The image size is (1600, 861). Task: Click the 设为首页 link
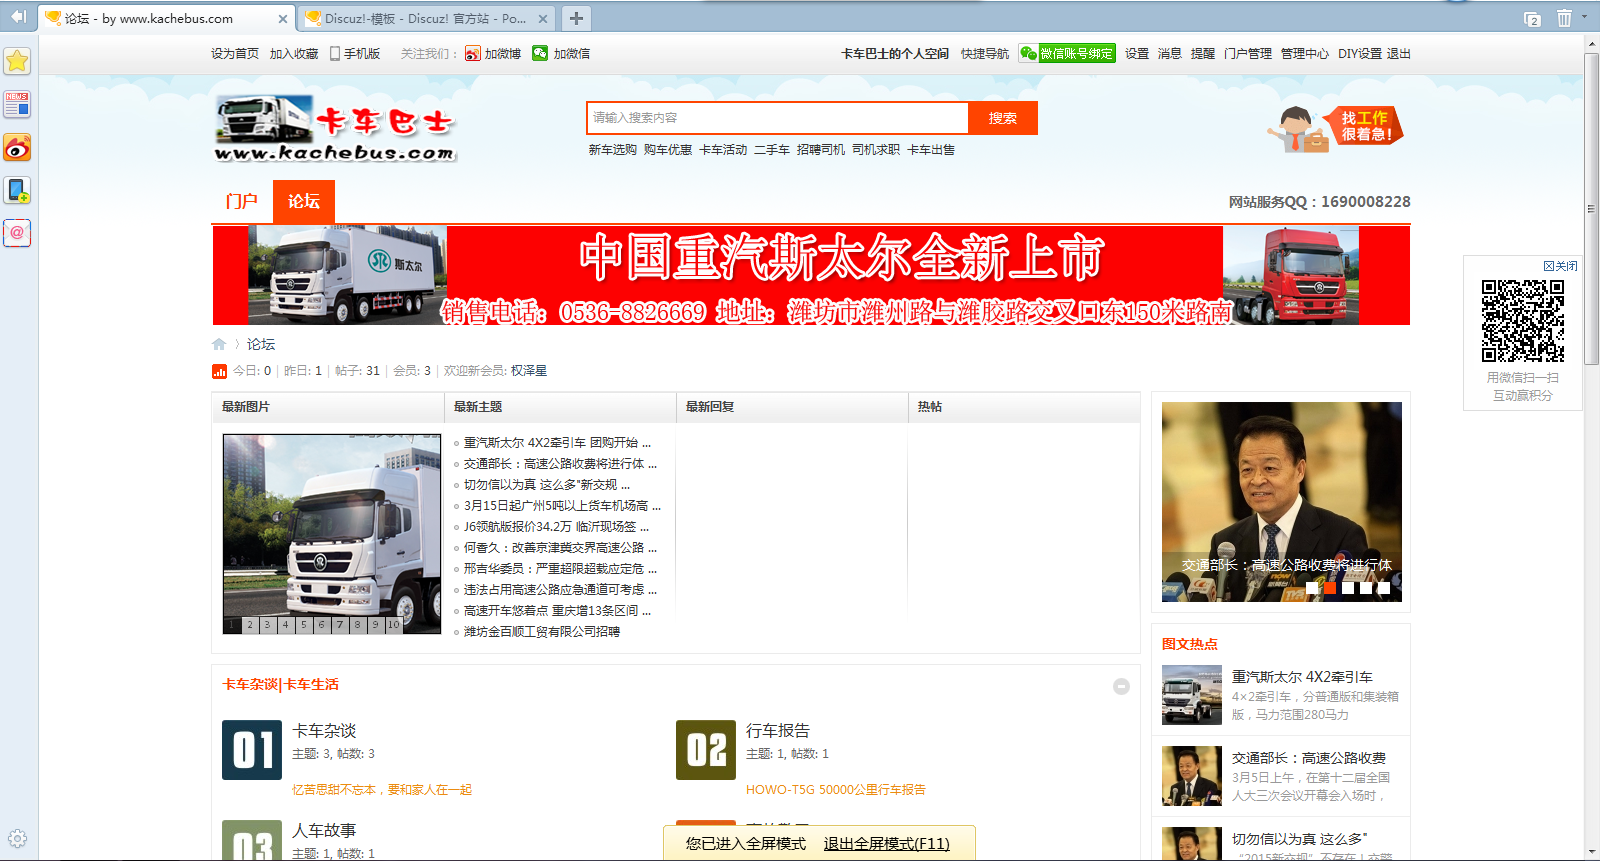click(235, 54)
